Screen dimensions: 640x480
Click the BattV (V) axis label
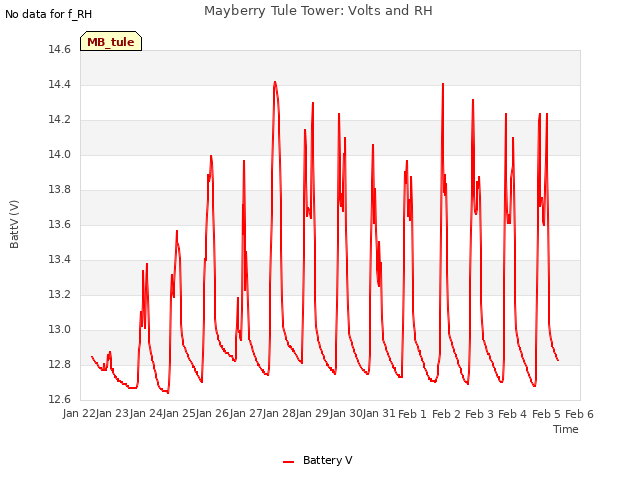14,224
